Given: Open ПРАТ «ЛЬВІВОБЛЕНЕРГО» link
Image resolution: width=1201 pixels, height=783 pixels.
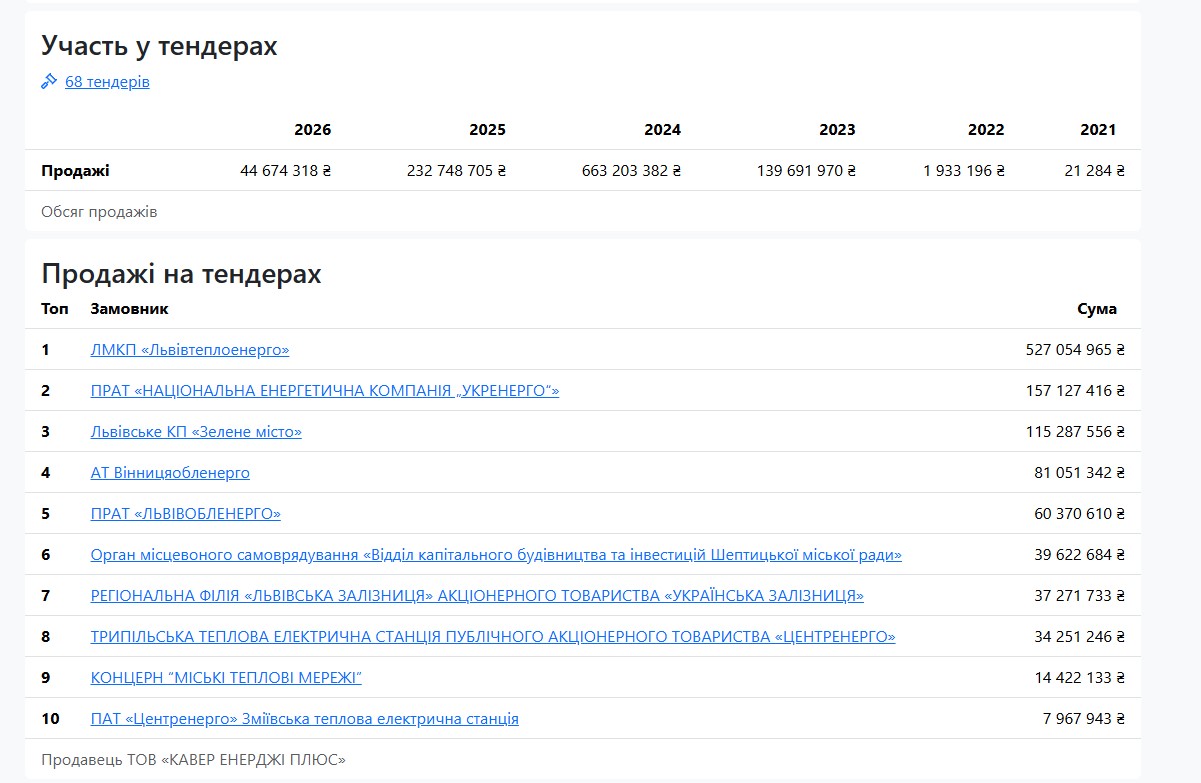Looking at the screenshot, I should pyautogui.click(x=186, y=514).
